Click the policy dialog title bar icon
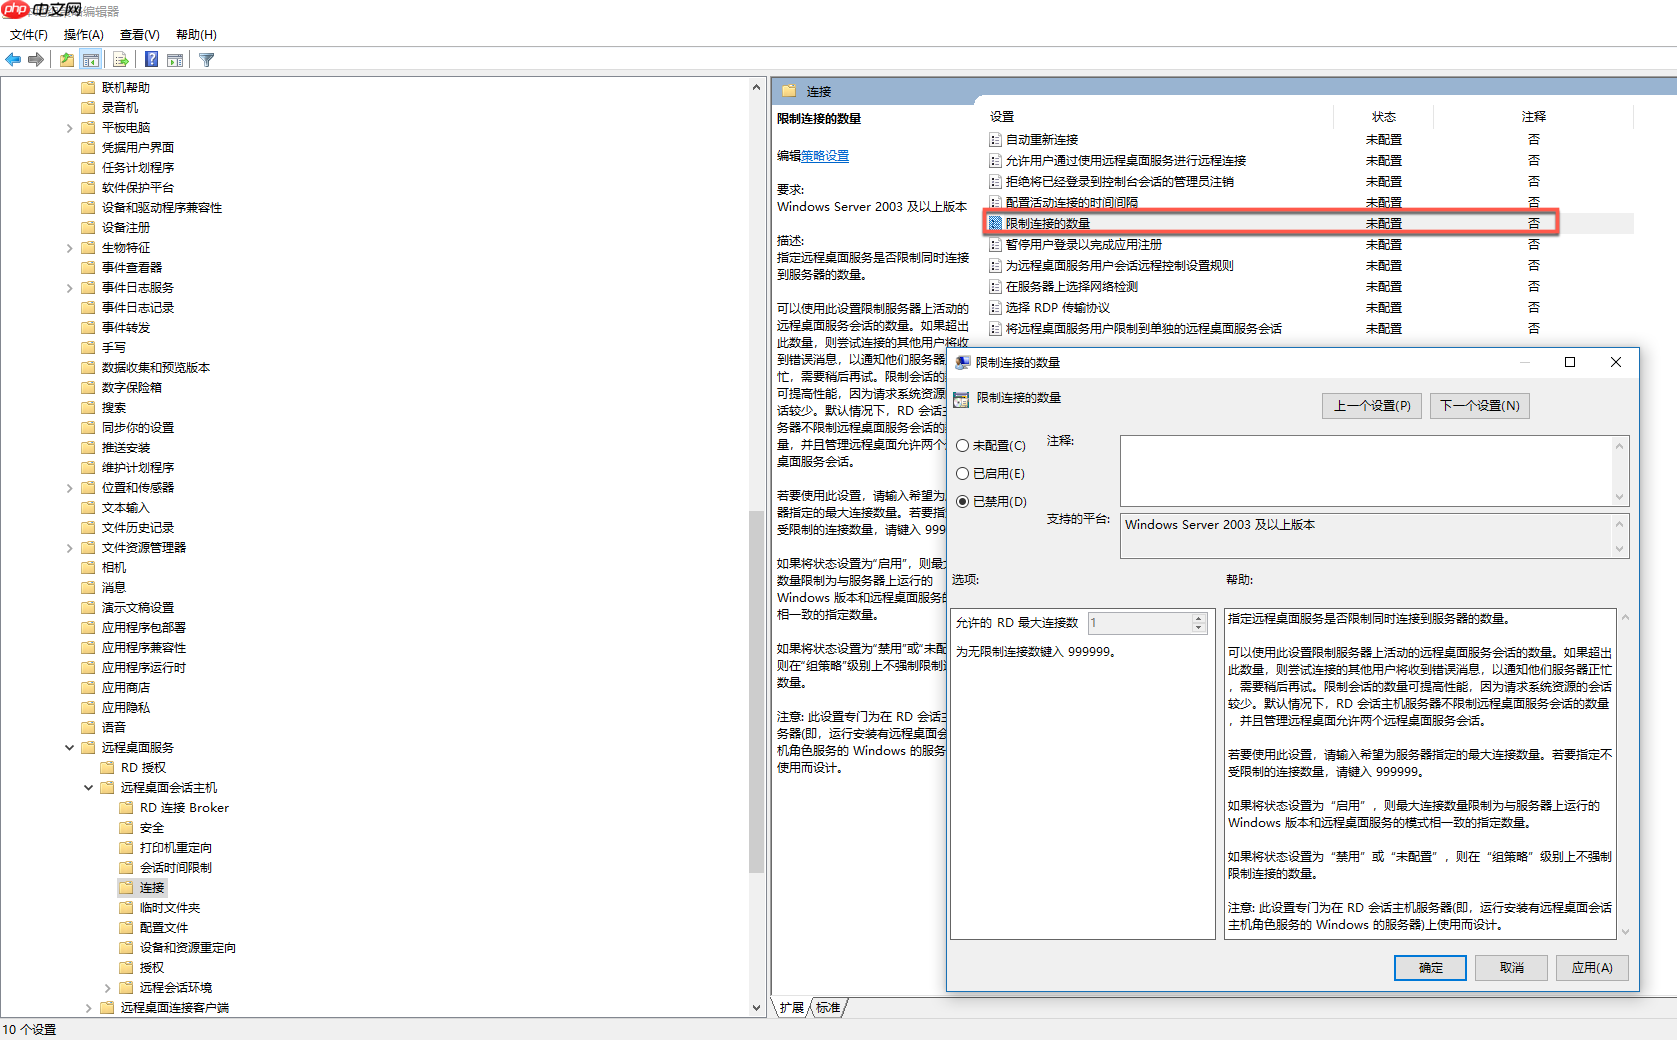The width and height of the screenshot is (1677, 1040). [x=963, y=362]
